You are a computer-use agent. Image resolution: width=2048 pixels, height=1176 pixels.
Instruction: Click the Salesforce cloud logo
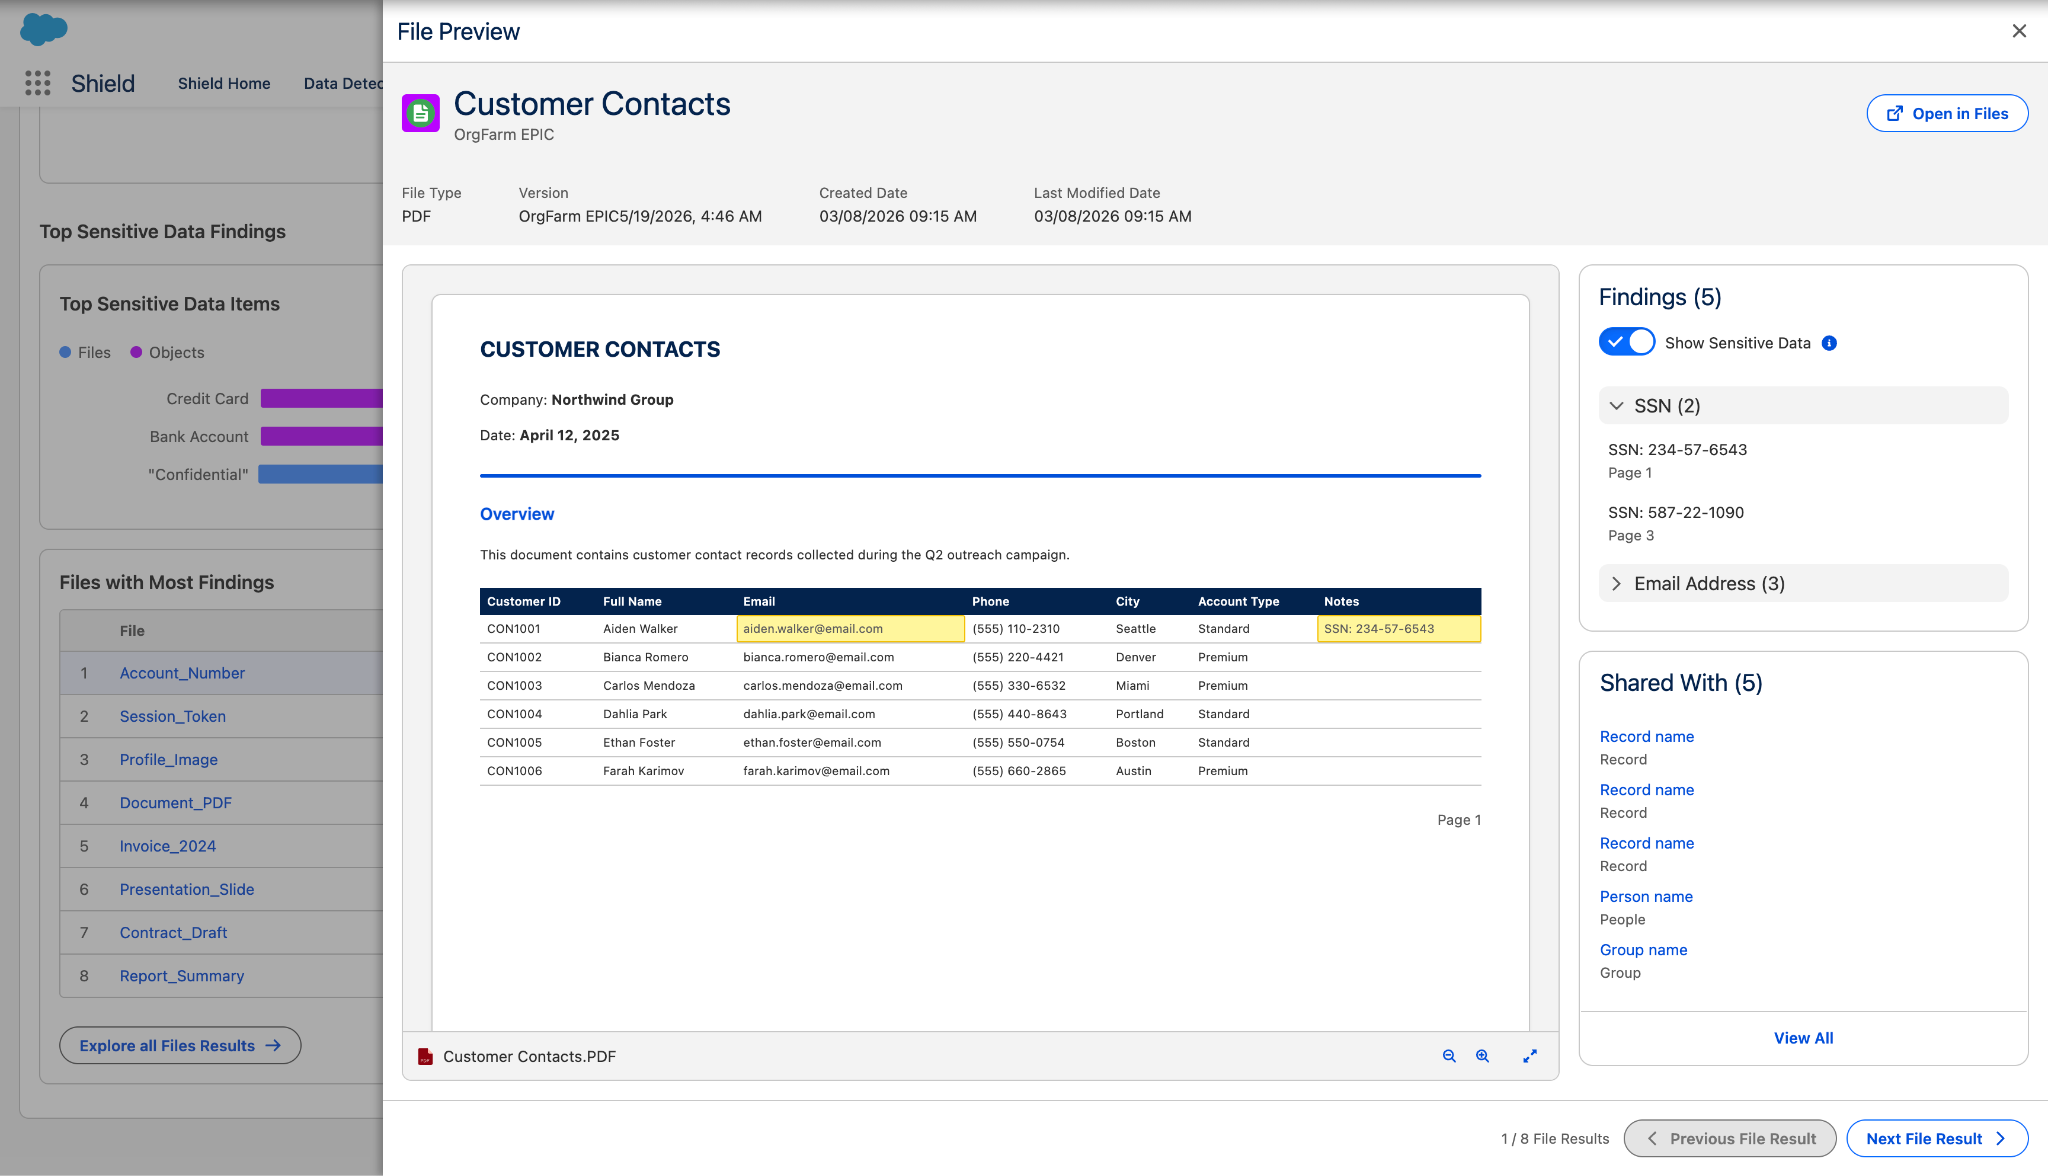tap(44, 29)
